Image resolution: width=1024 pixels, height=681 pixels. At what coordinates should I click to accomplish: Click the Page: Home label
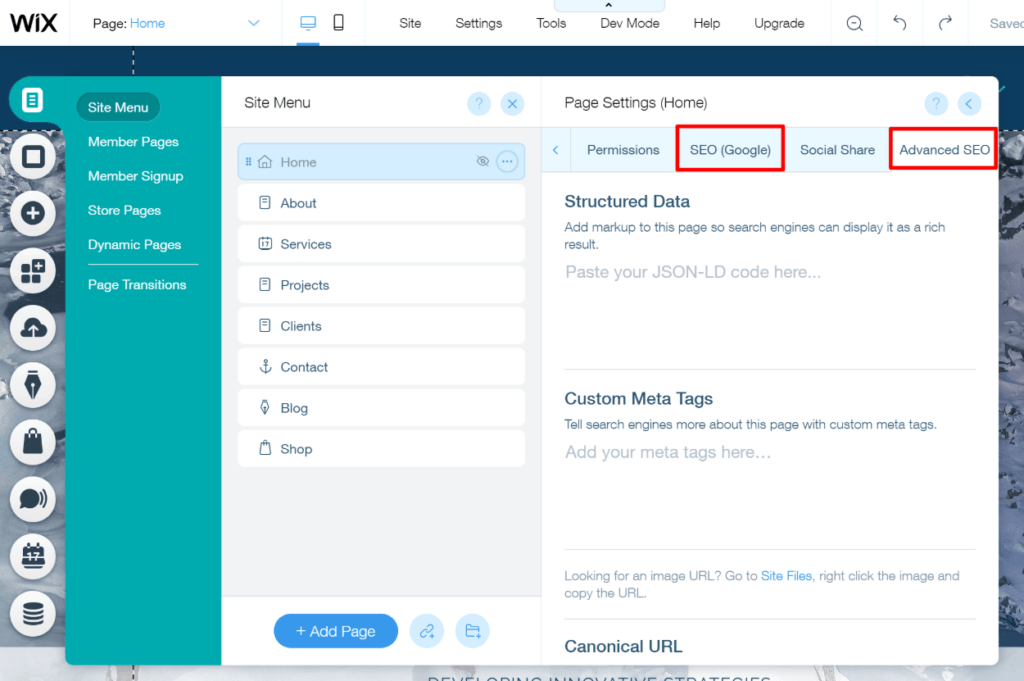[129, 24]
